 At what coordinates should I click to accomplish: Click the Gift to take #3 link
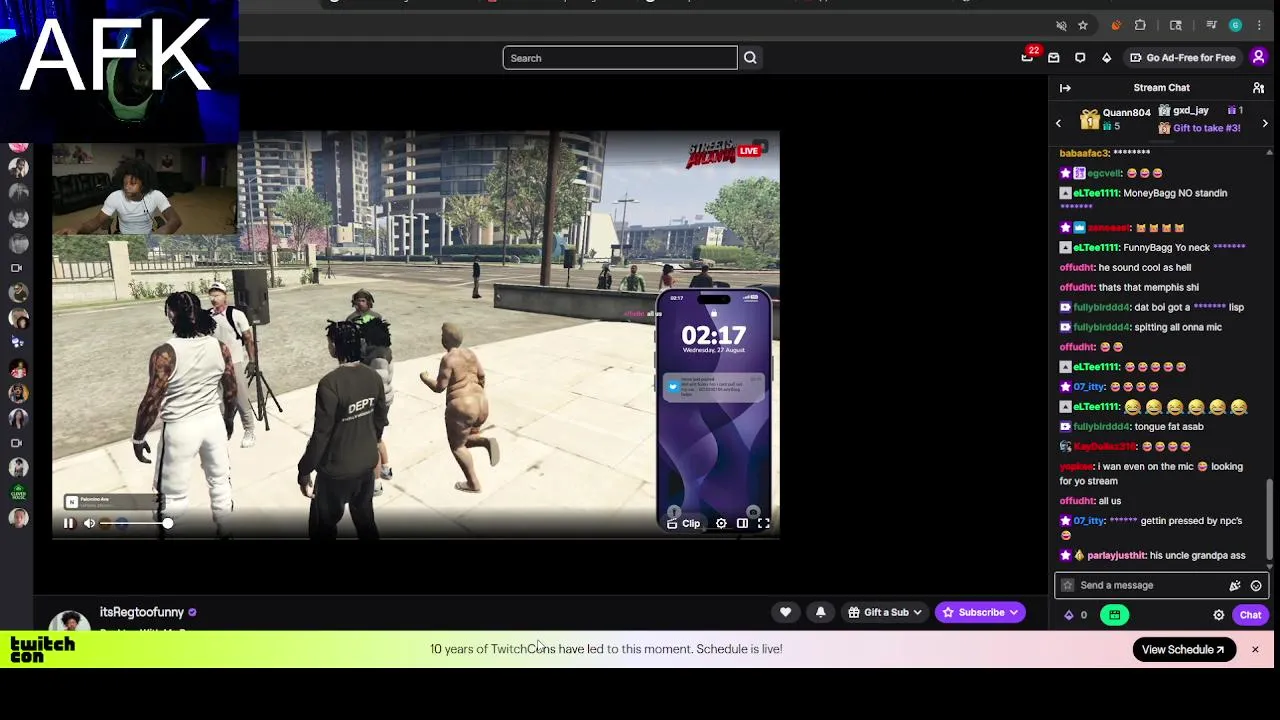pyautogui.click(x=1206, y=128)
